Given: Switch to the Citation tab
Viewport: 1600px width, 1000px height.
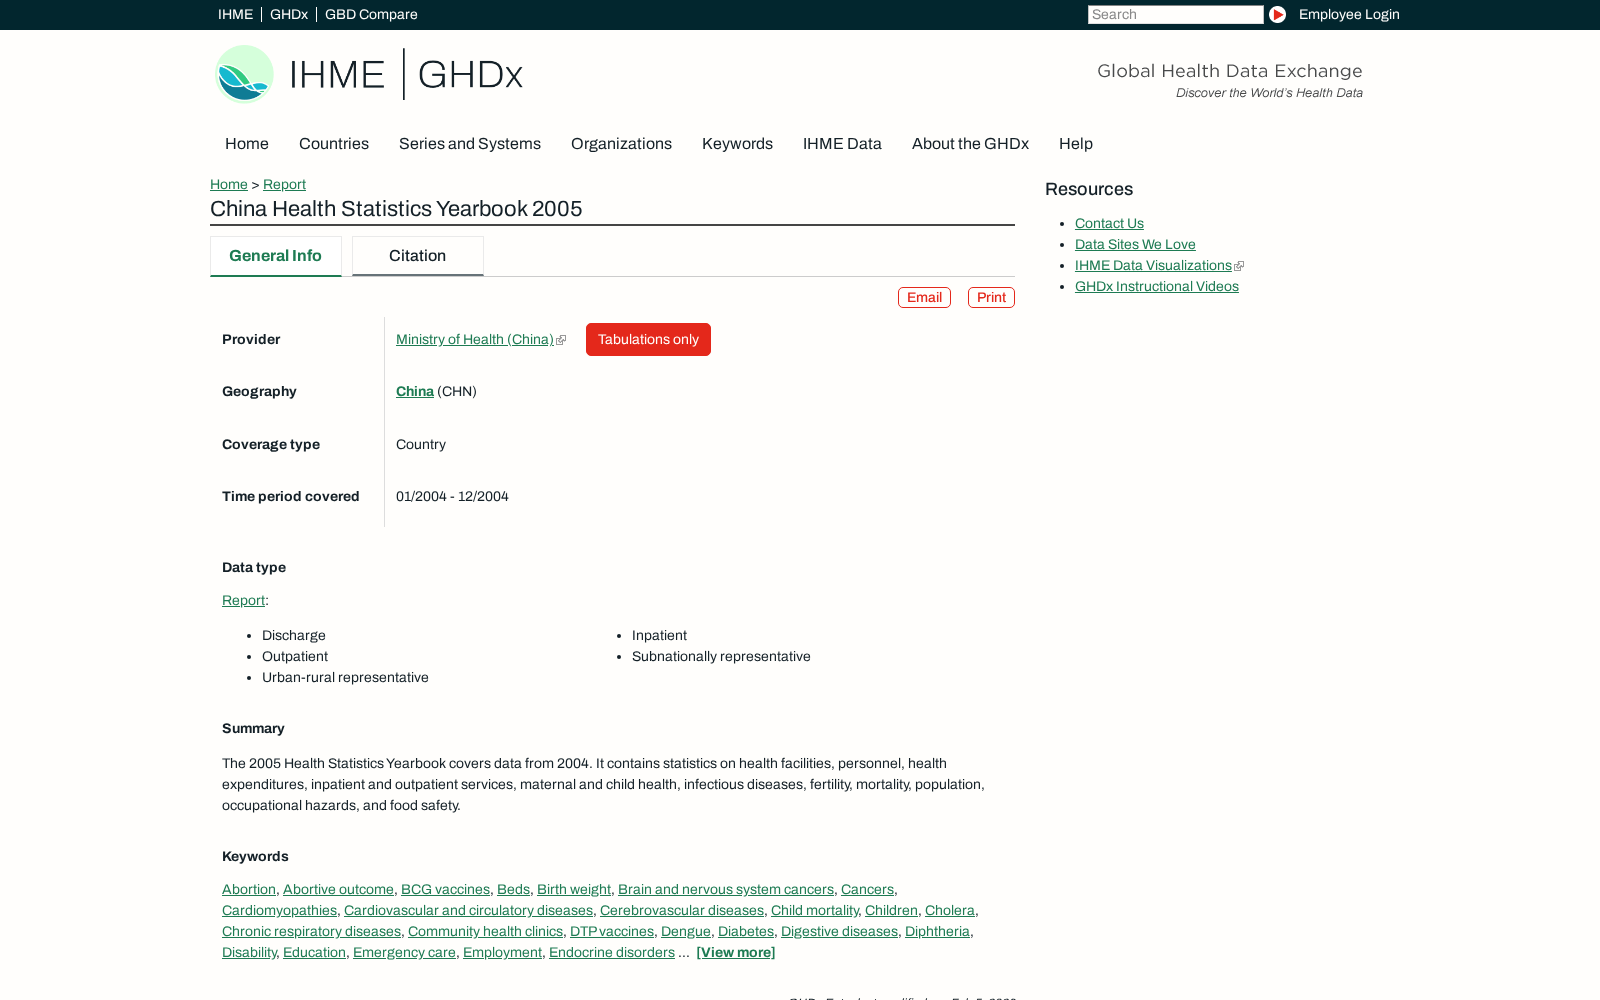Looking at the screenshot, I should tap(418, 256).
